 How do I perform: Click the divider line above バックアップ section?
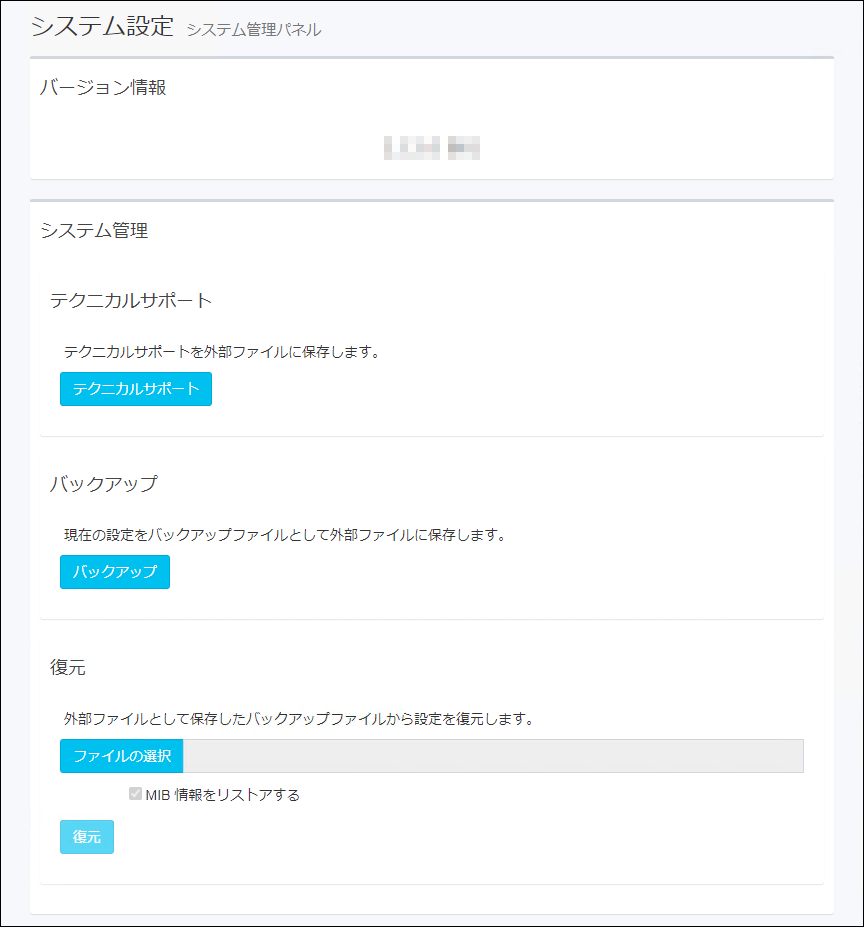(x=431, y=436)
